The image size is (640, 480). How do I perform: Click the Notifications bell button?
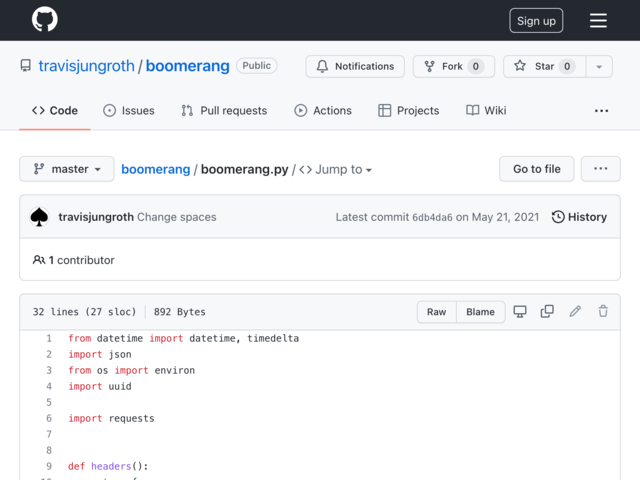tap(355, 66)
